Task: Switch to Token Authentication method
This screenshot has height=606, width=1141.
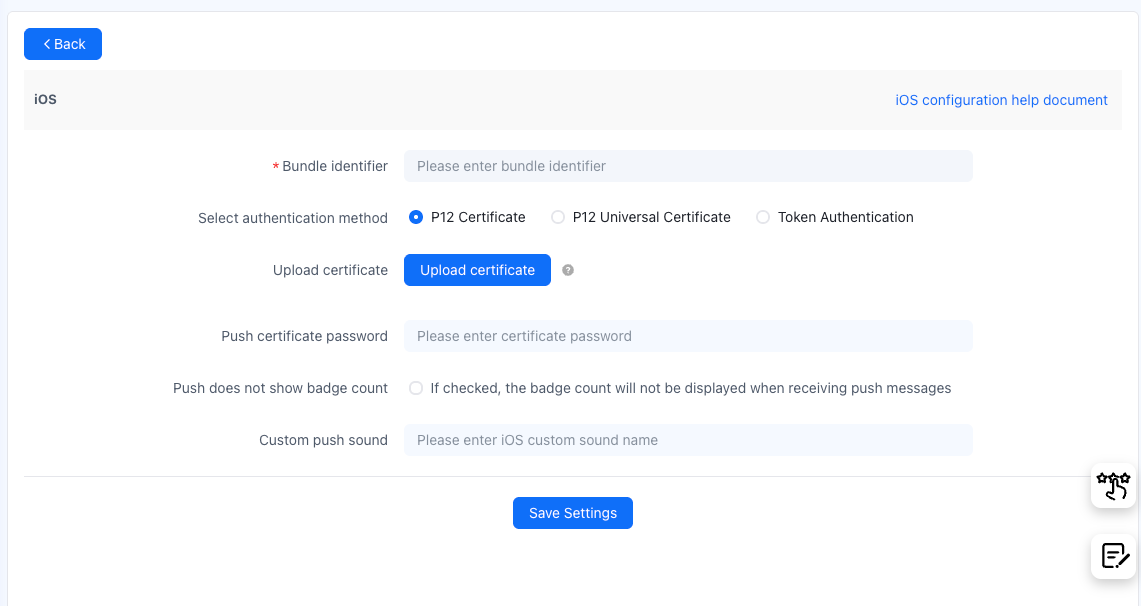Action: click(763, 217)
